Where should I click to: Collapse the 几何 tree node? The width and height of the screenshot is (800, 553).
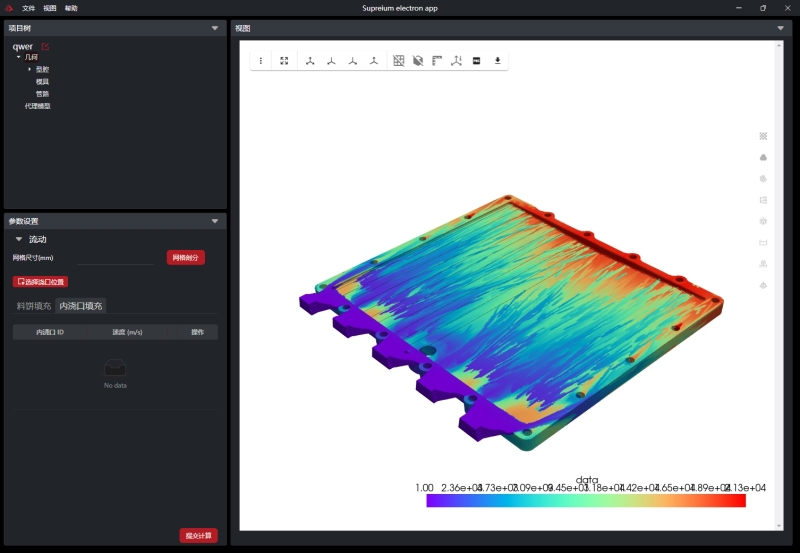coord(19,57)
